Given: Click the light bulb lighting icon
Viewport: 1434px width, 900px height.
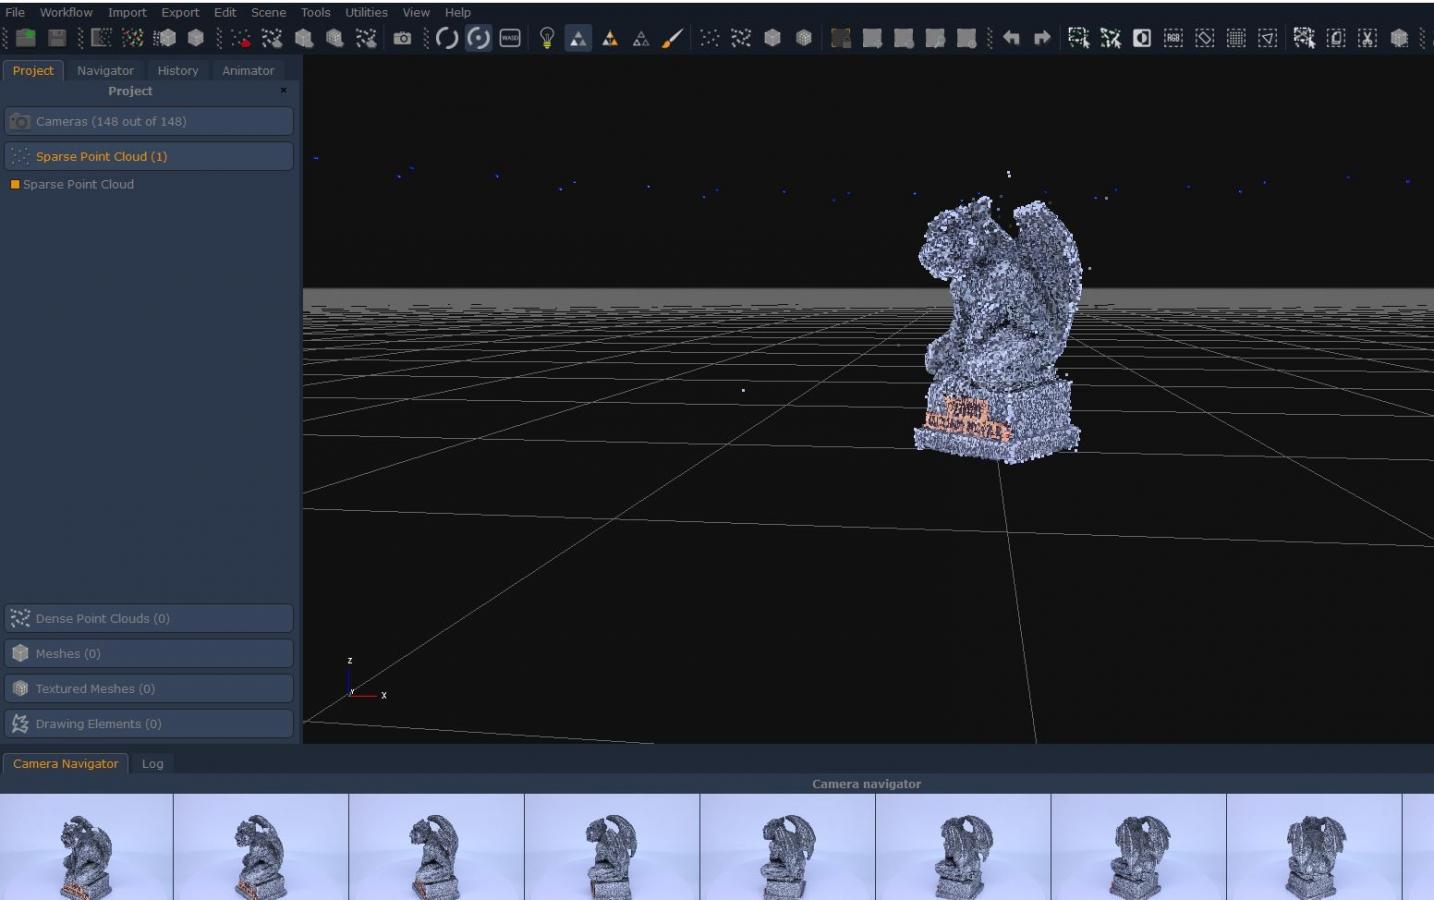Looking at the screenshot, I should (546, 38).
